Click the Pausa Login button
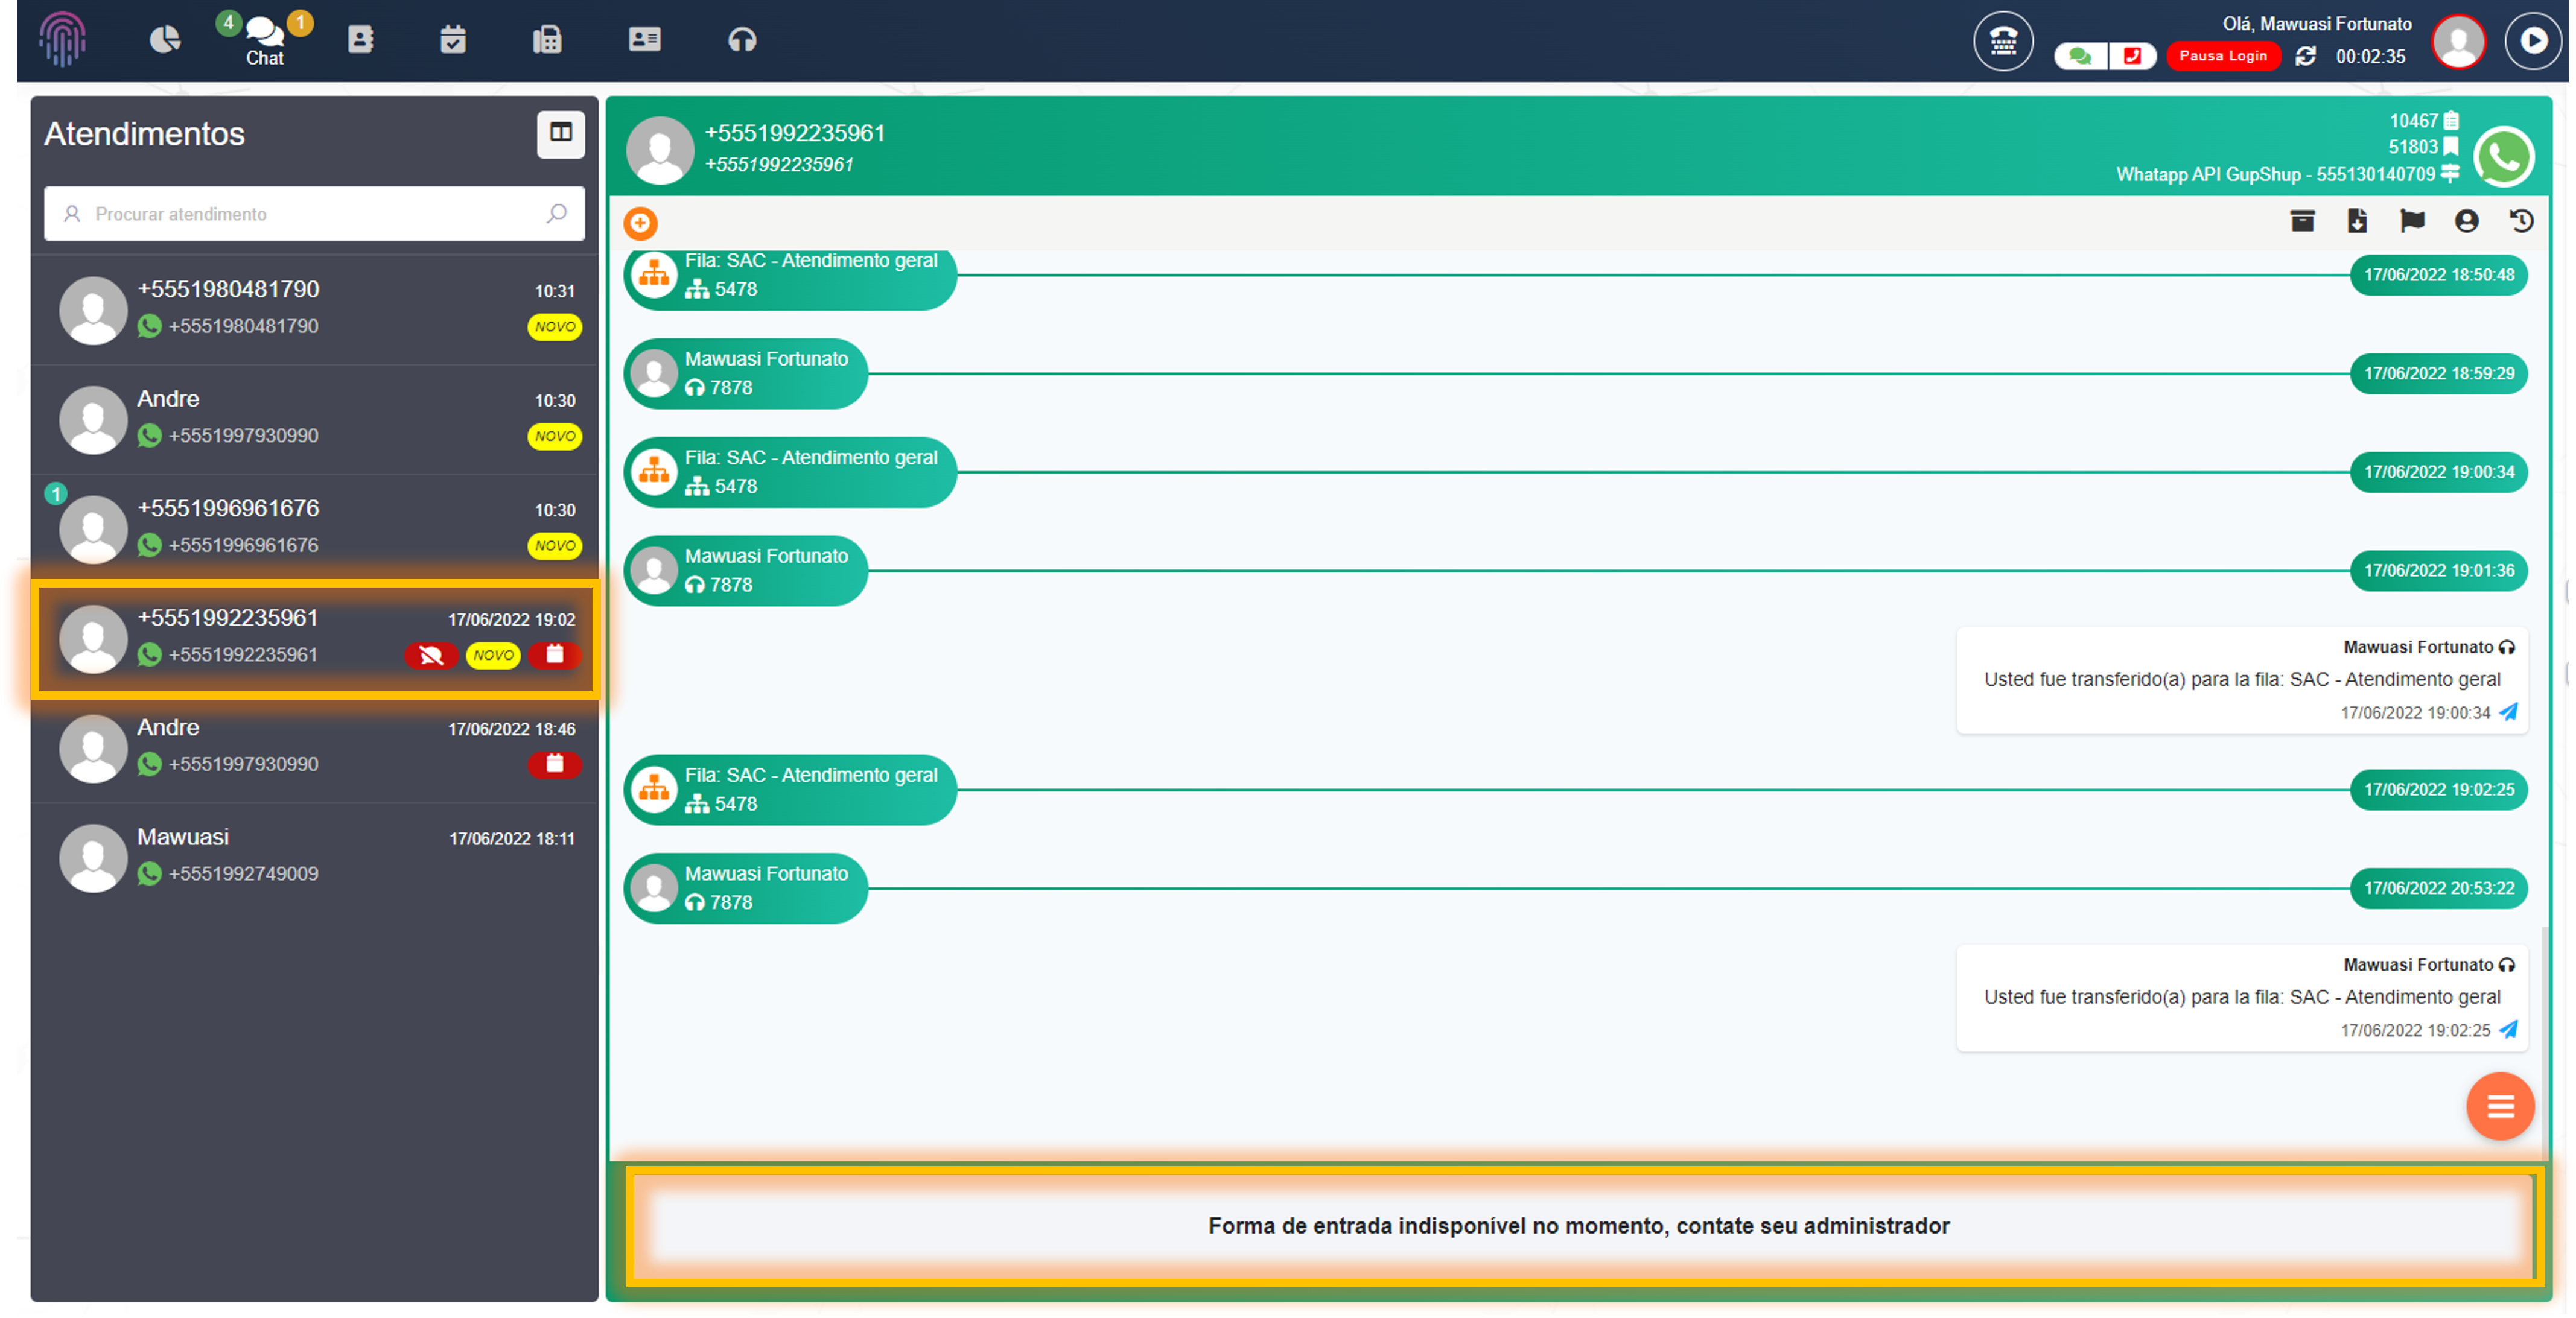This screenshot has width=2576, height=1318. click(2223, 56)
